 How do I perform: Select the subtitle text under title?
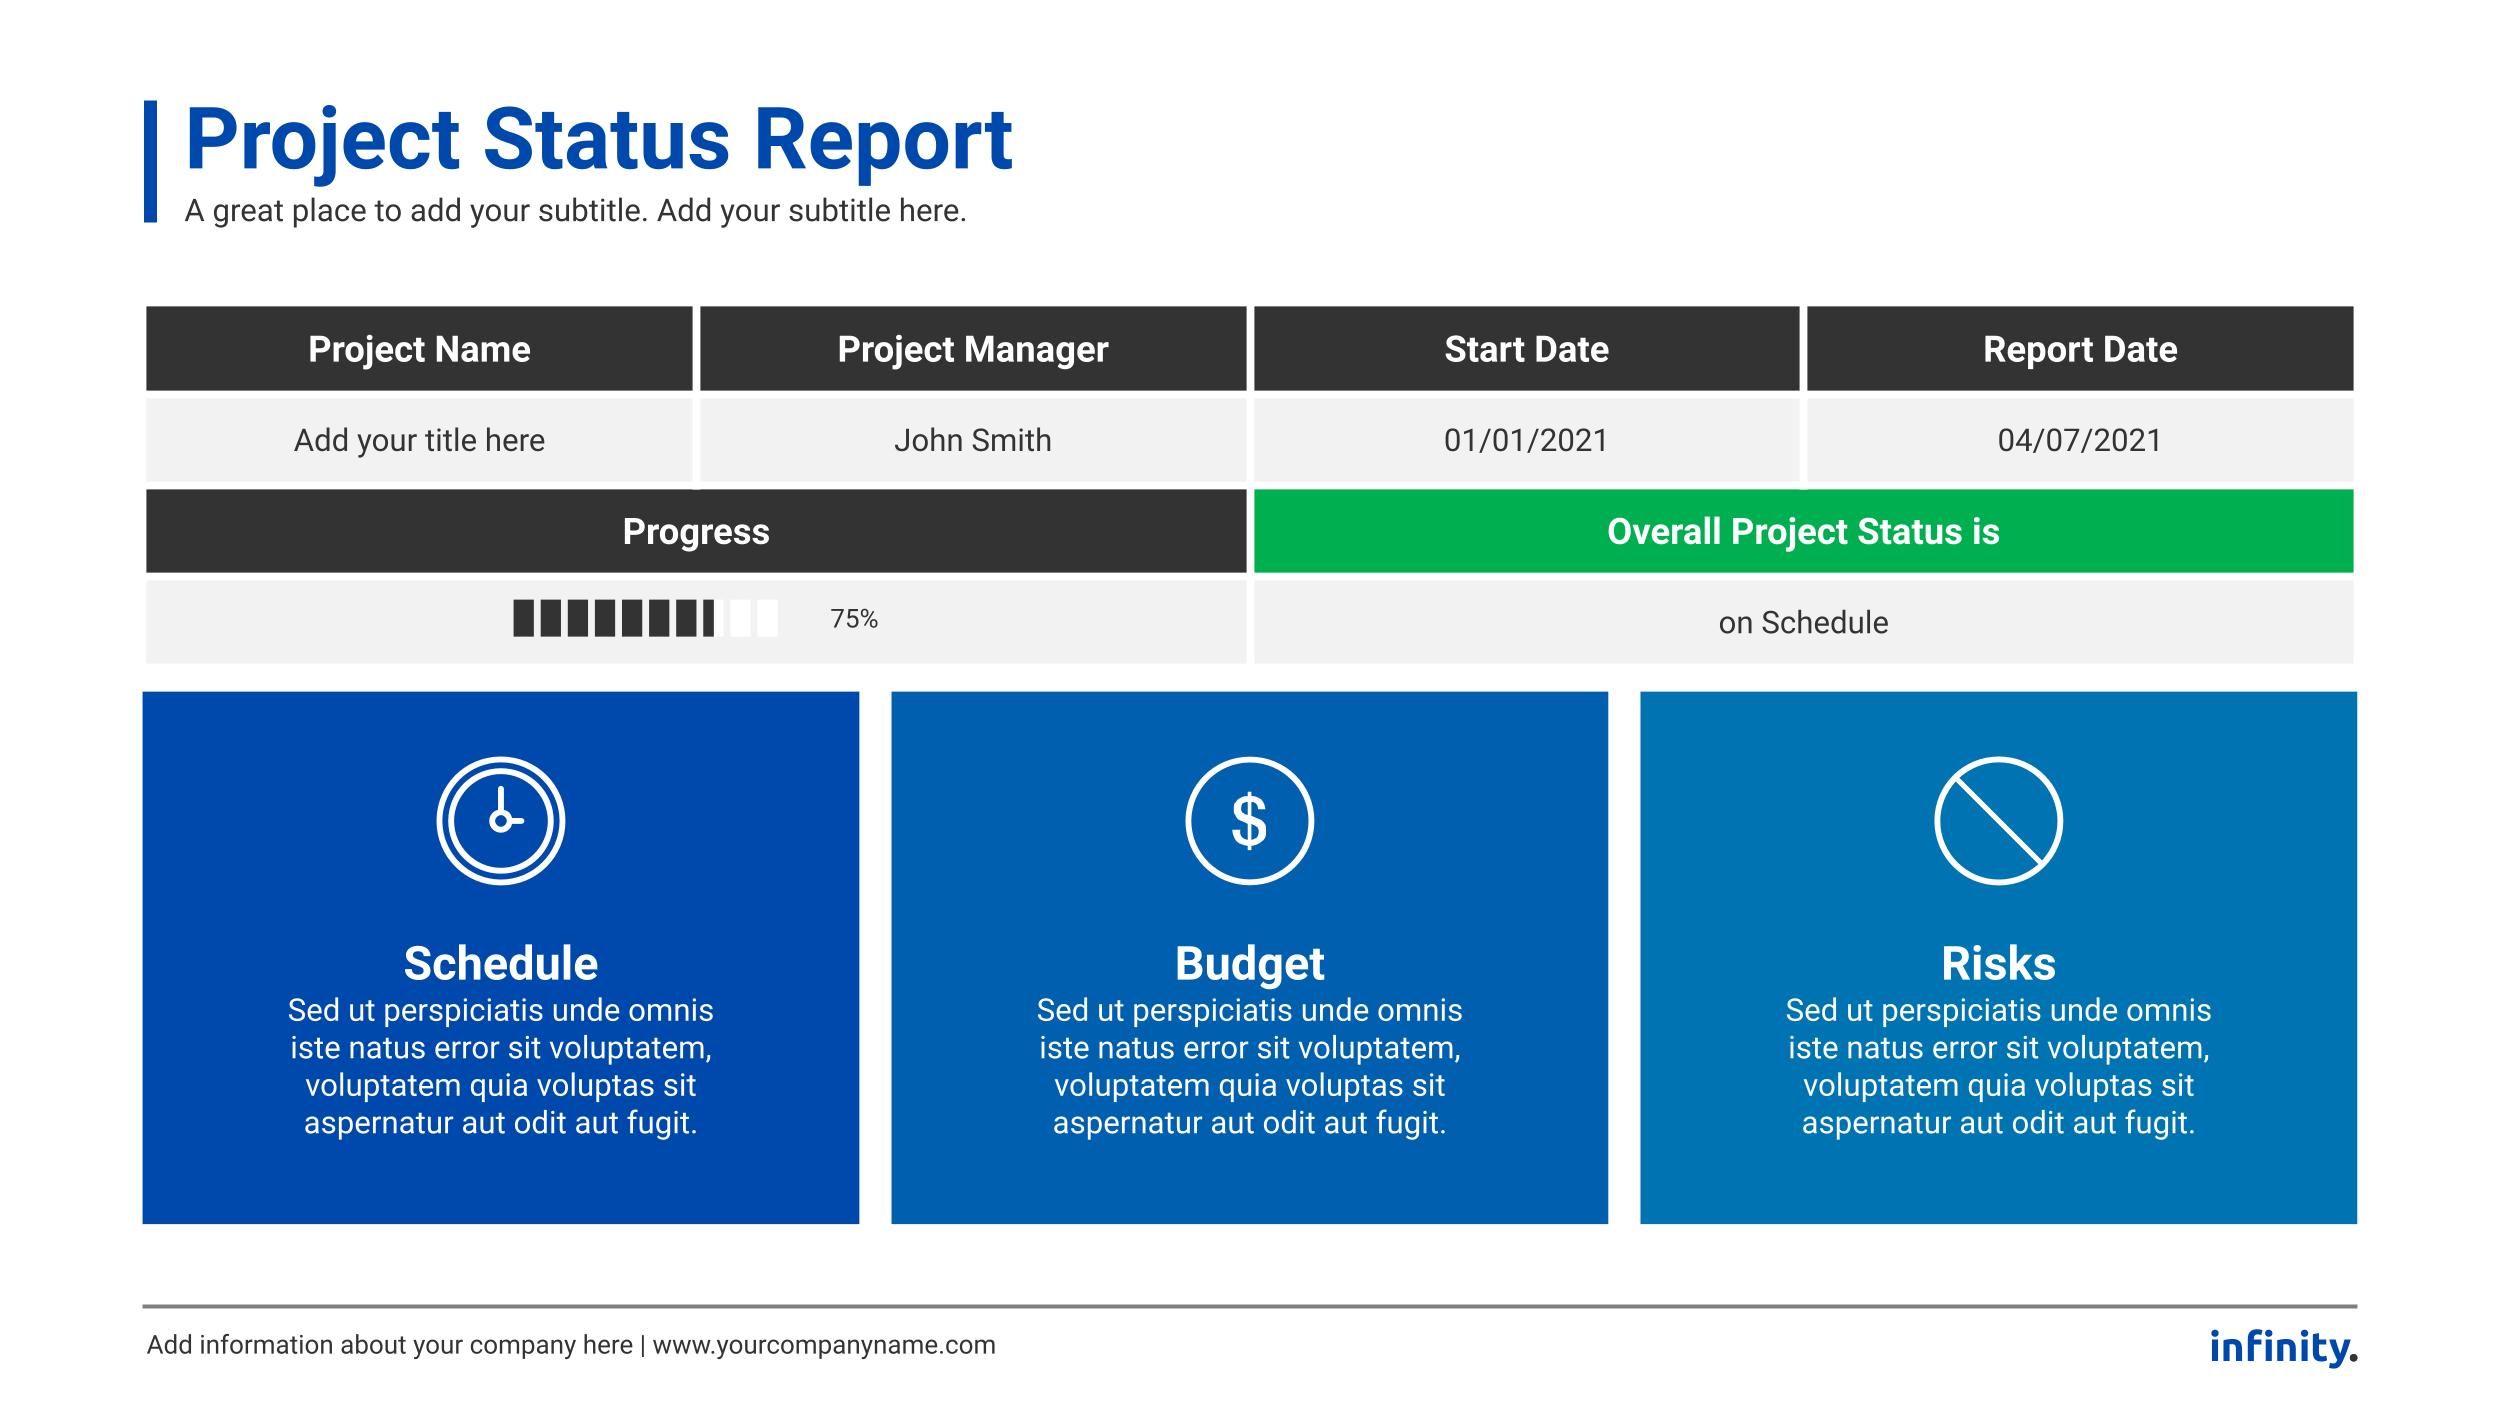click(575, 211)
